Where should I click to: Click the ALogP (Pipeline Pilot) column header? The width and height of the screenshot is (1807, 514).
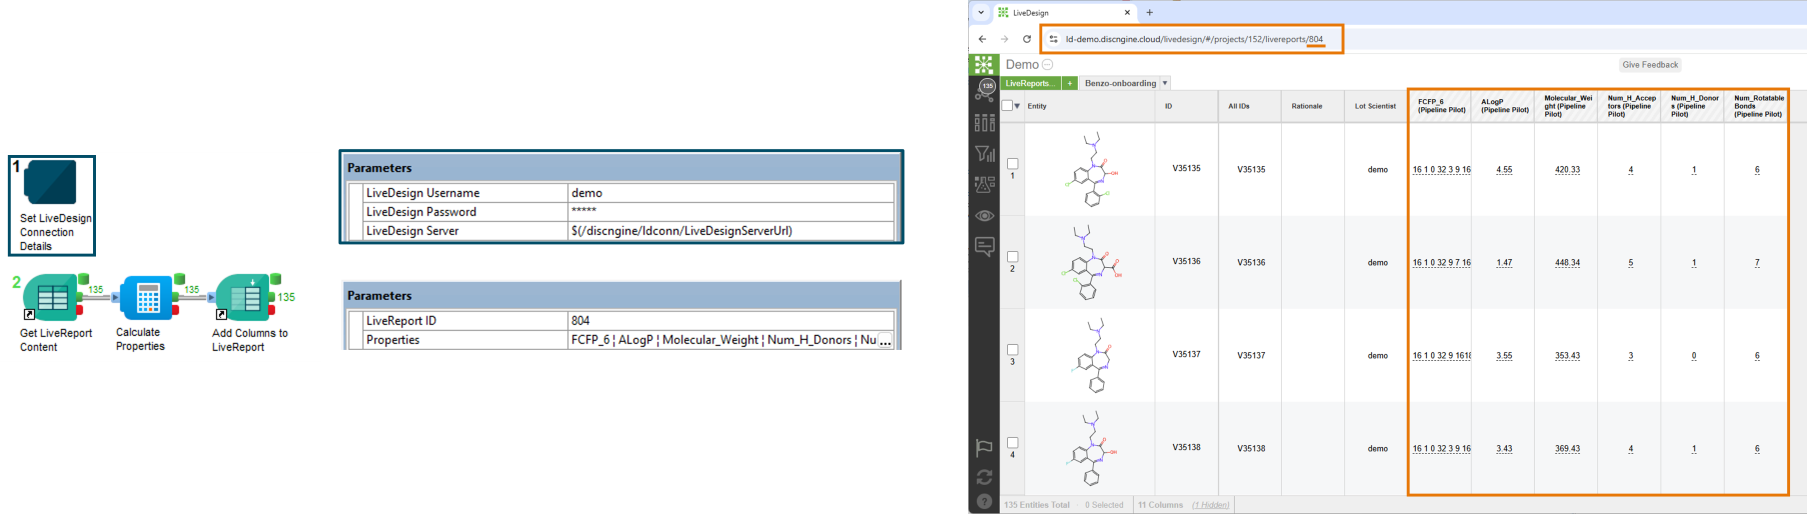tap(1505, 106)
